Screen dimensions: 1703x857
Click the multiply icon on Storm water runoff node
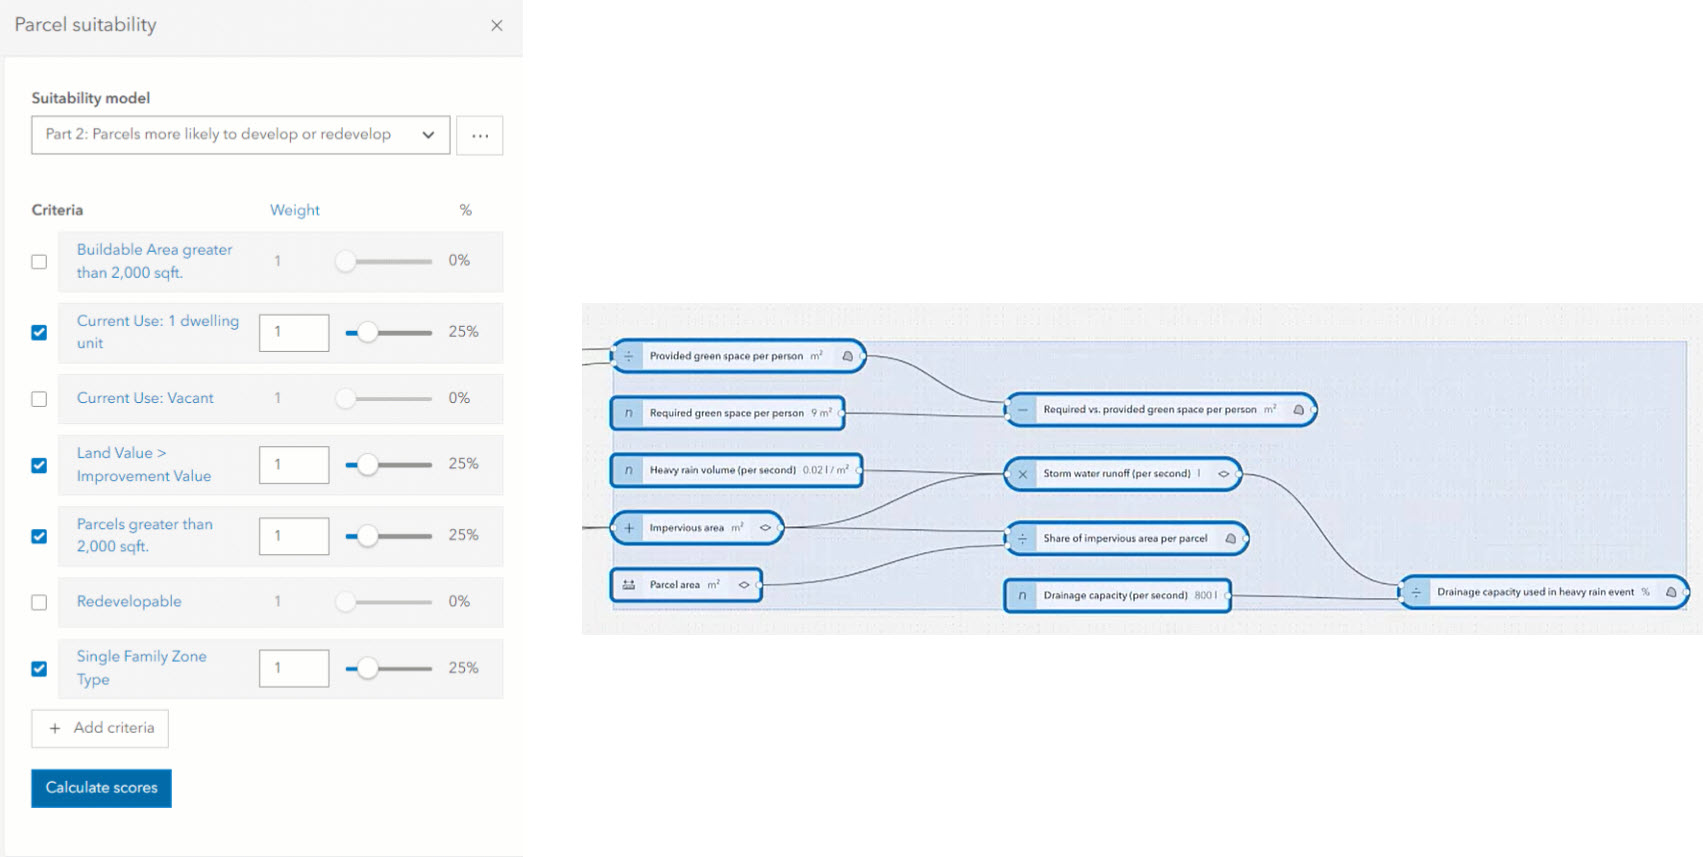(x=1022, y=474)
